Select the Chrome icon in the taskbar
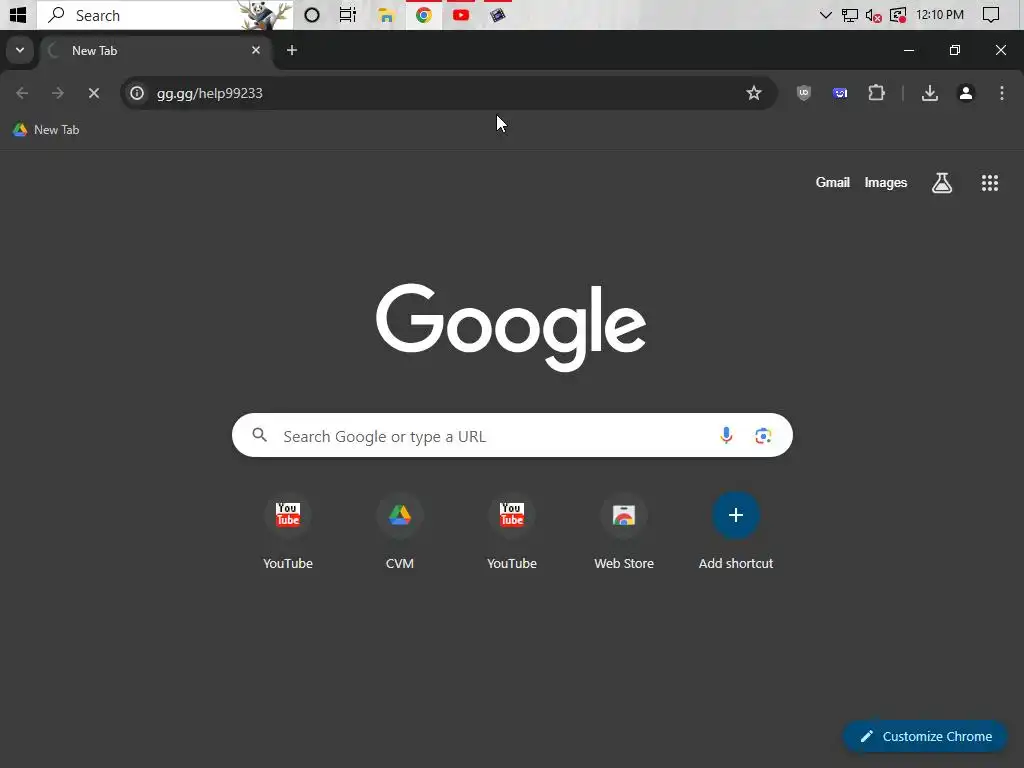 click(424, 14)
